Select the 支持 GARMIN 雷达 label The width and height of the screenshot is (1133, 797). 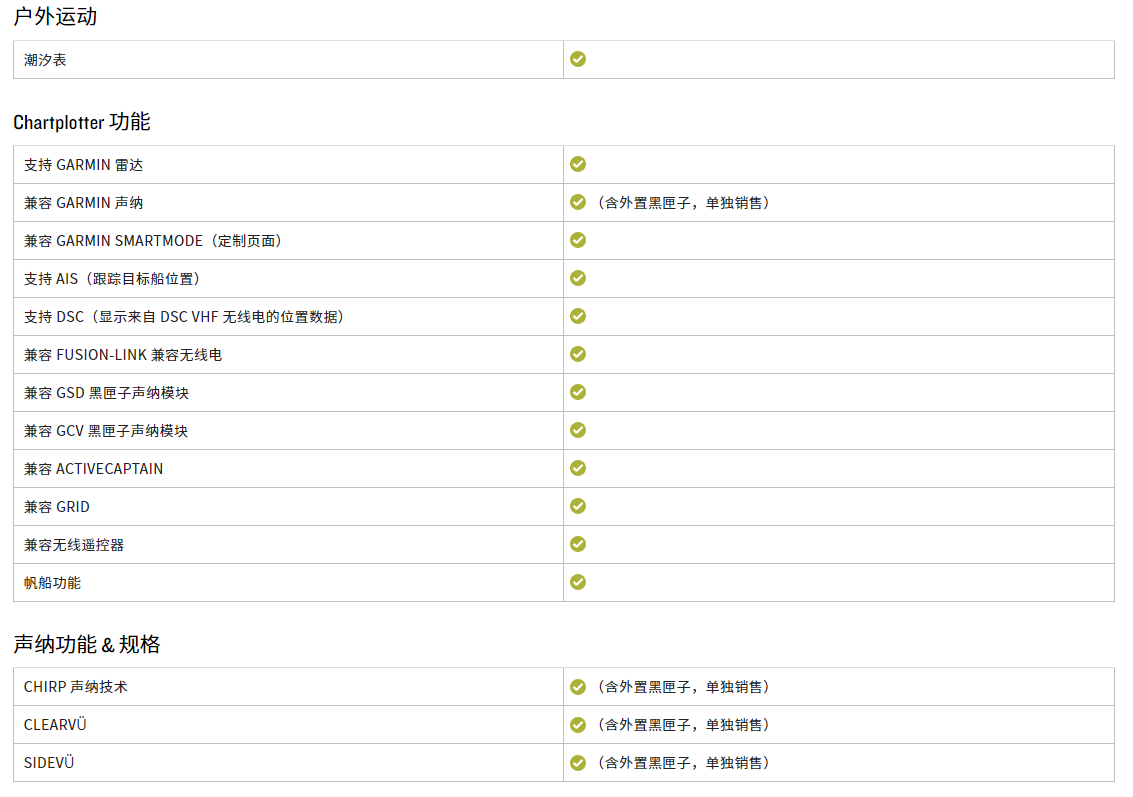(83, 165)
